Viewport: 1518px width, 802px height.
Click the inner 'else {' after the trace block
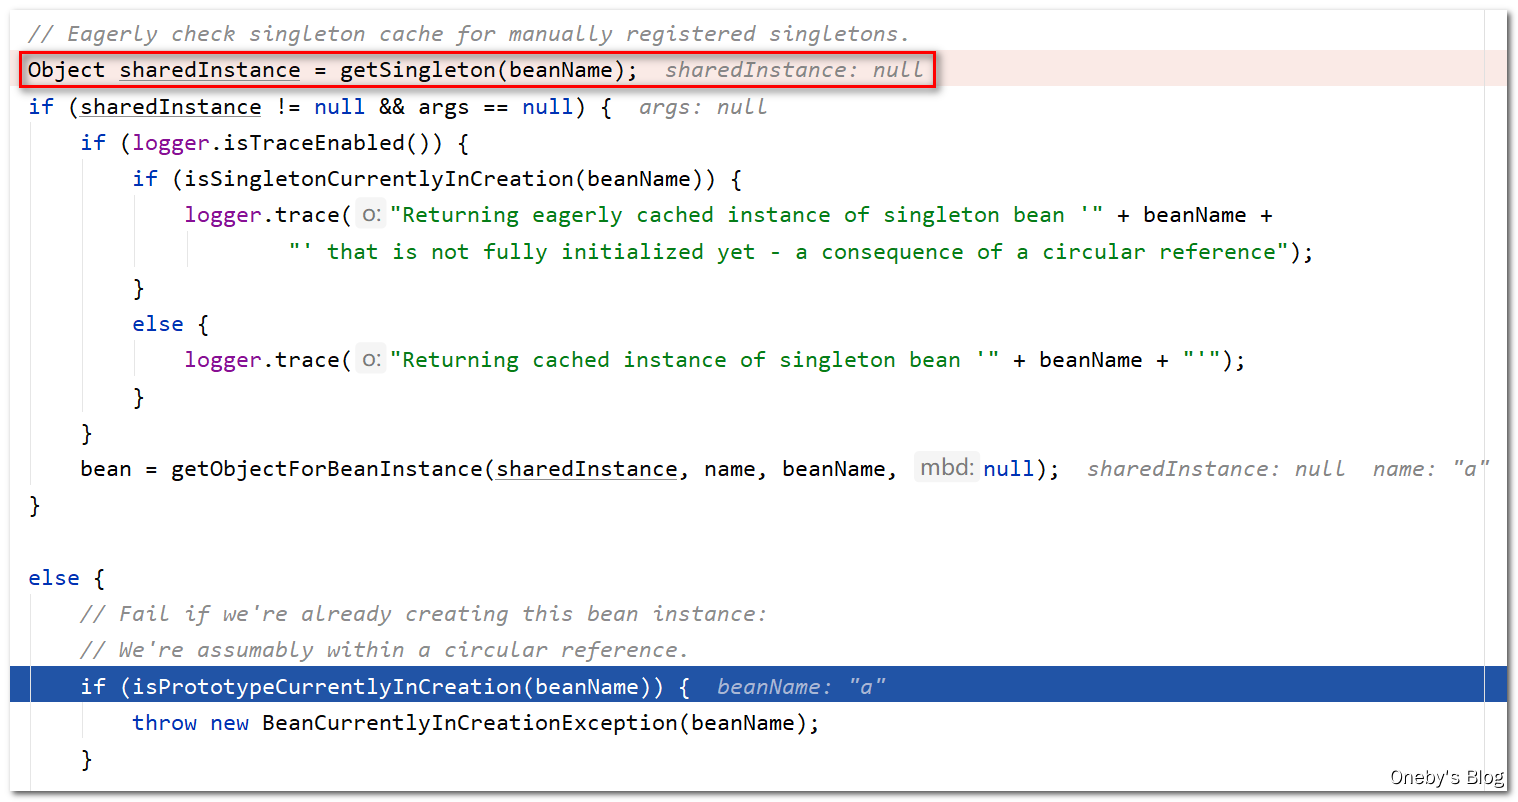(170, 324)
